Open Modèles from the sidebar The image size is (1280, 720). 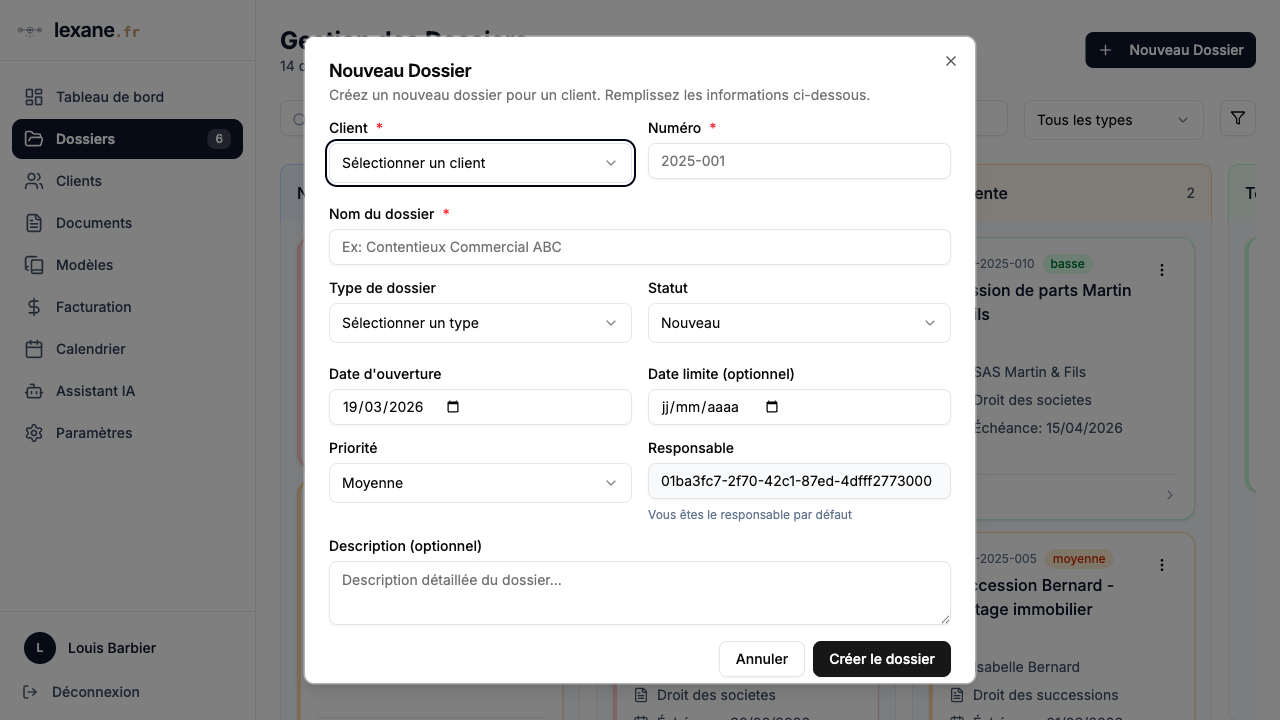point(84,265)
